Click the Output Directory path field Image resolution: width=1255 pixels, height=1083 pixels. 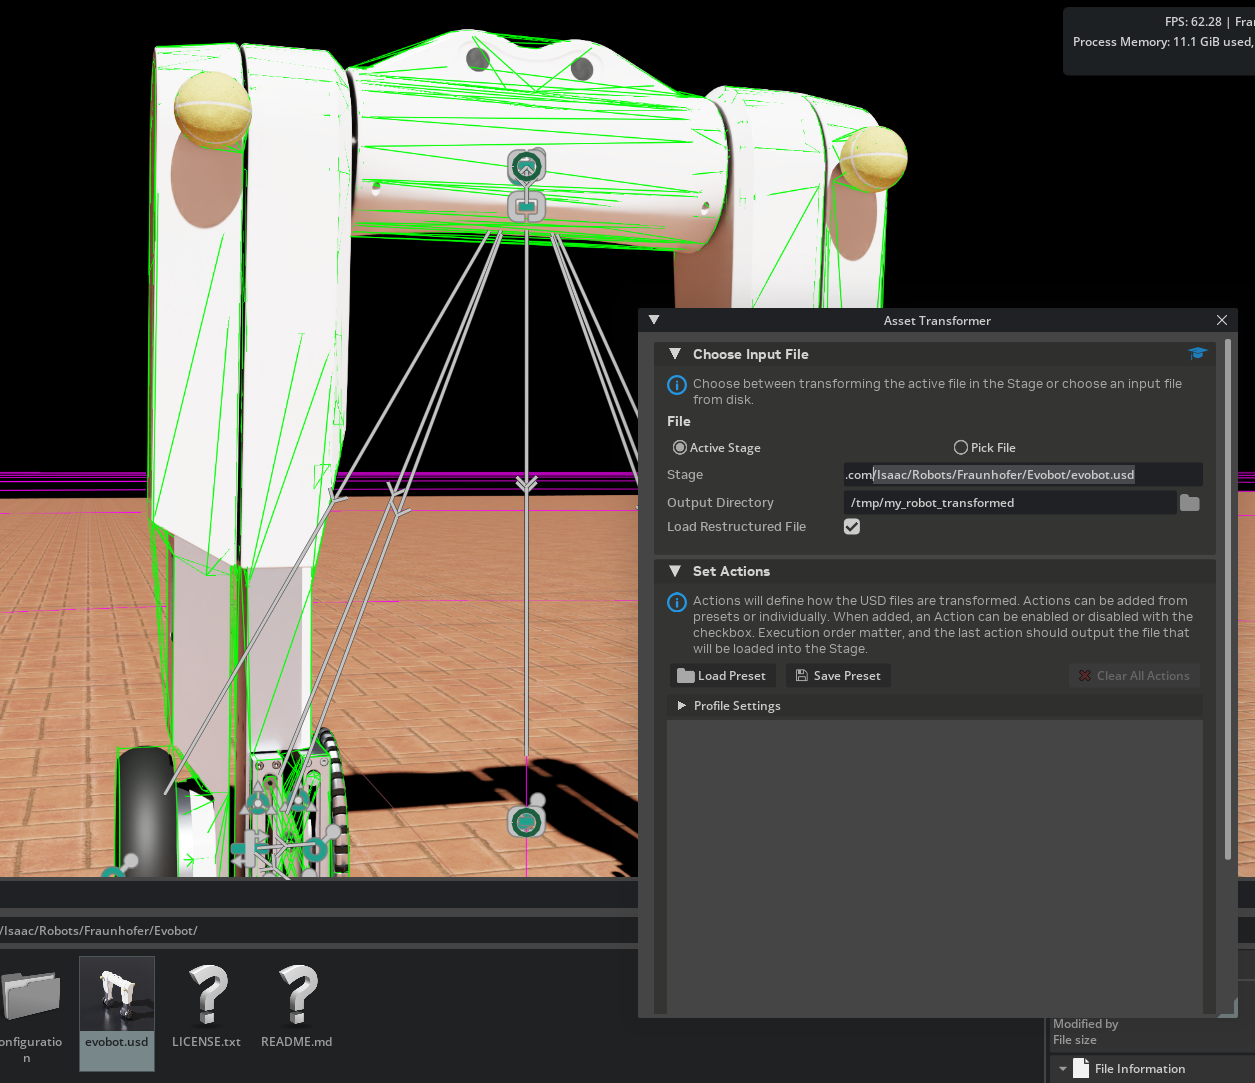tap(1009, 503)
